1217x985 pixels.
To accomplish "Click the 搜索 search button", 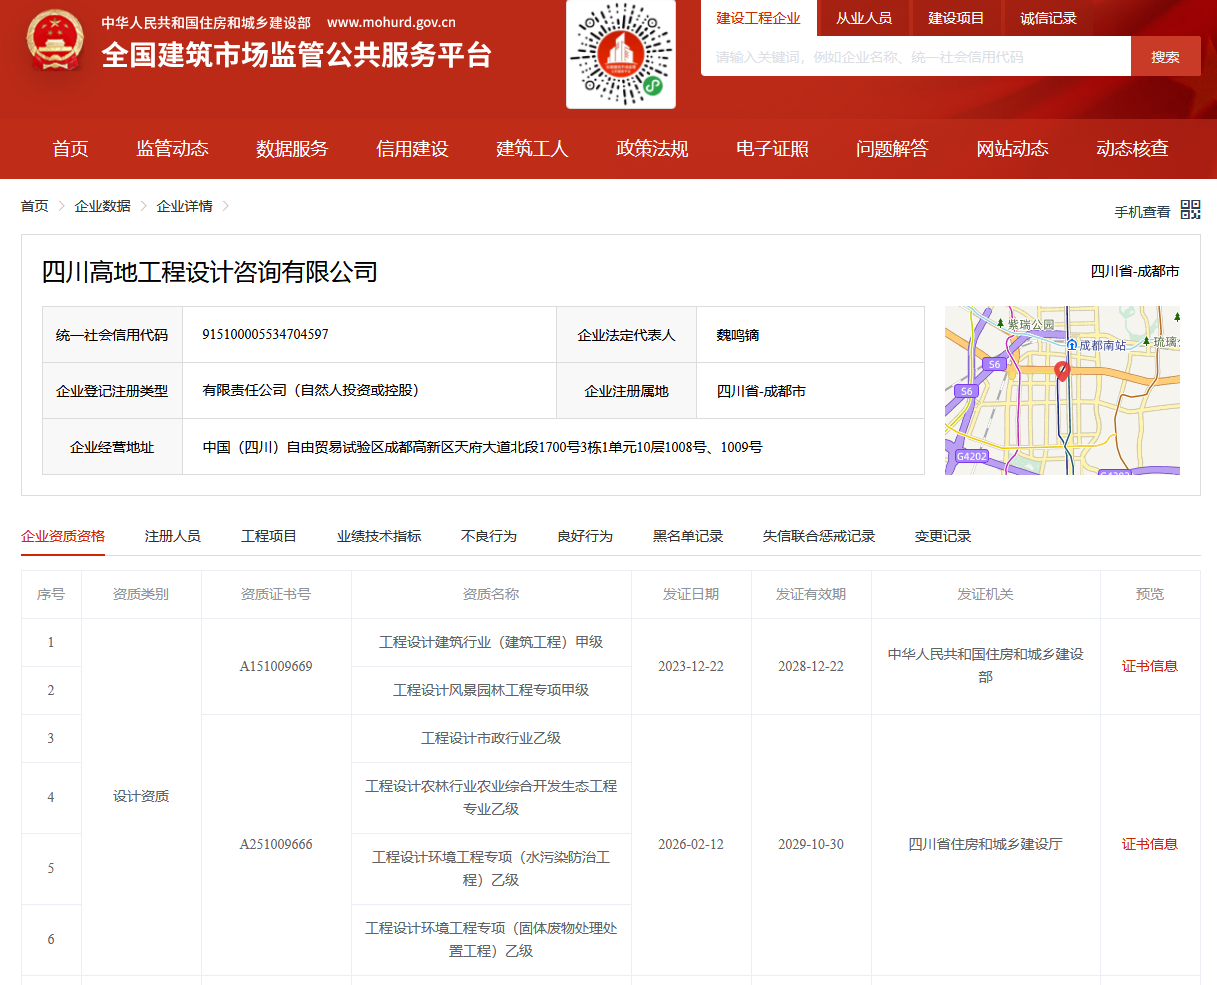I will tap(1166, 57).
